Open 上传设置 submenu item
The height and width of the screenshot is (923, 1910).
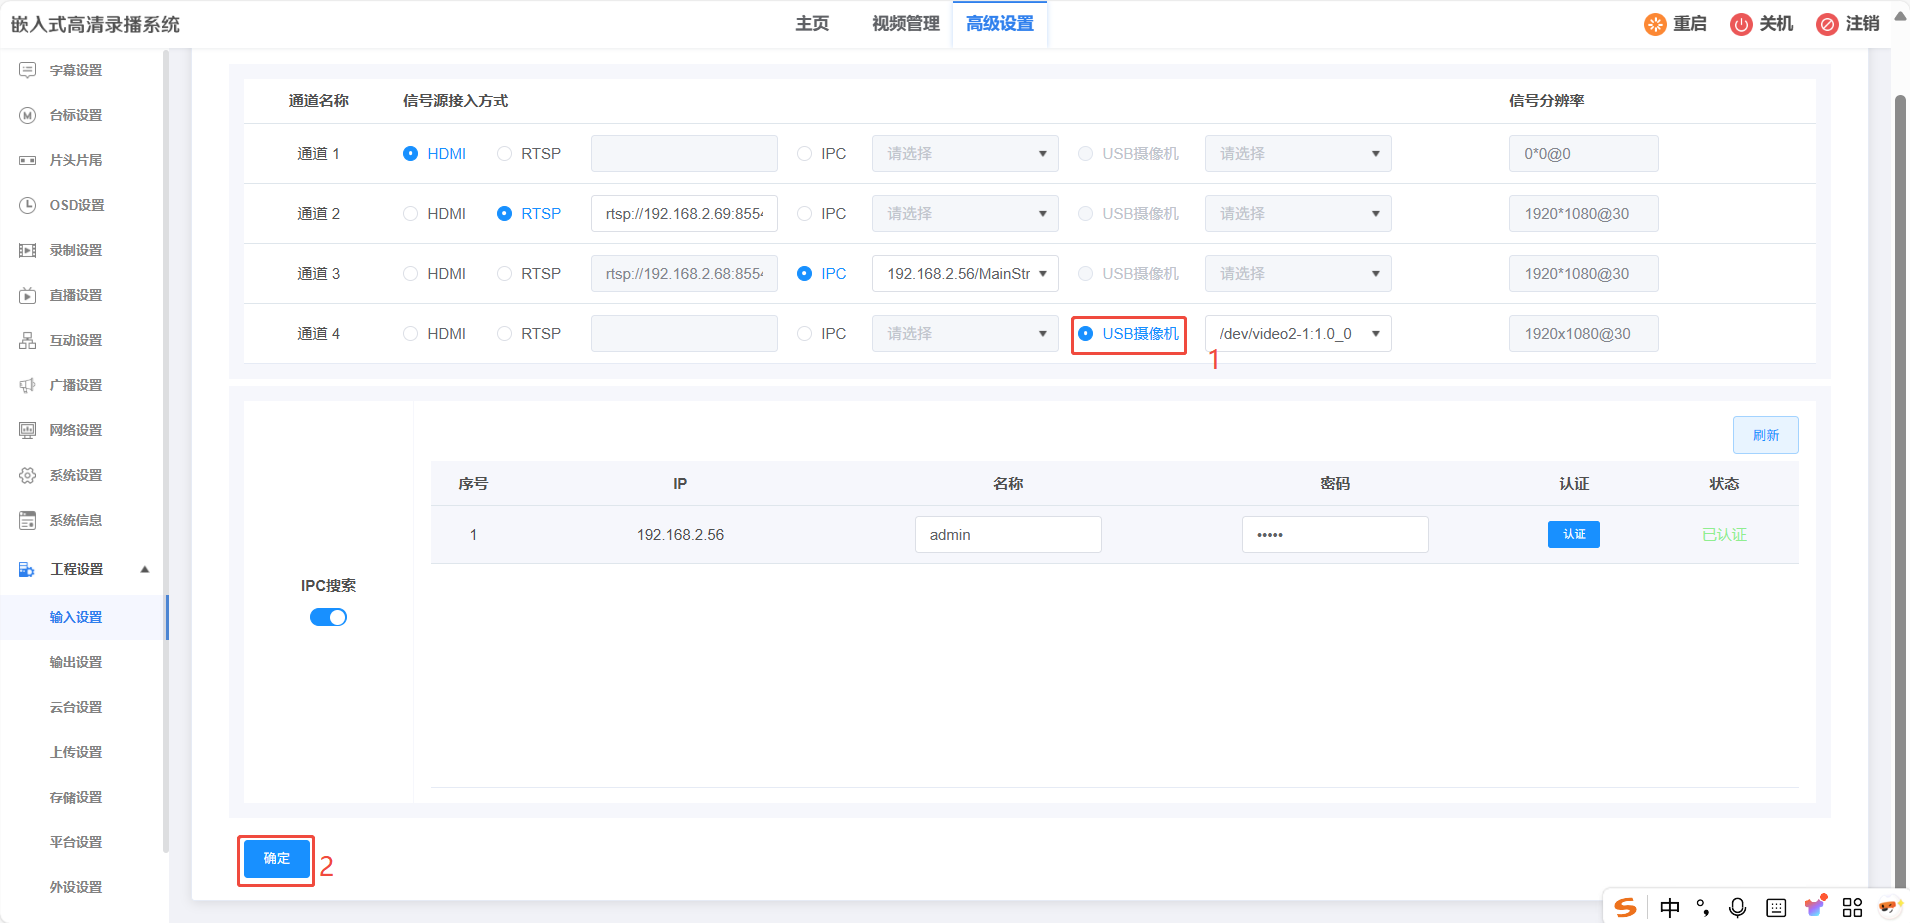pos(76,752)
